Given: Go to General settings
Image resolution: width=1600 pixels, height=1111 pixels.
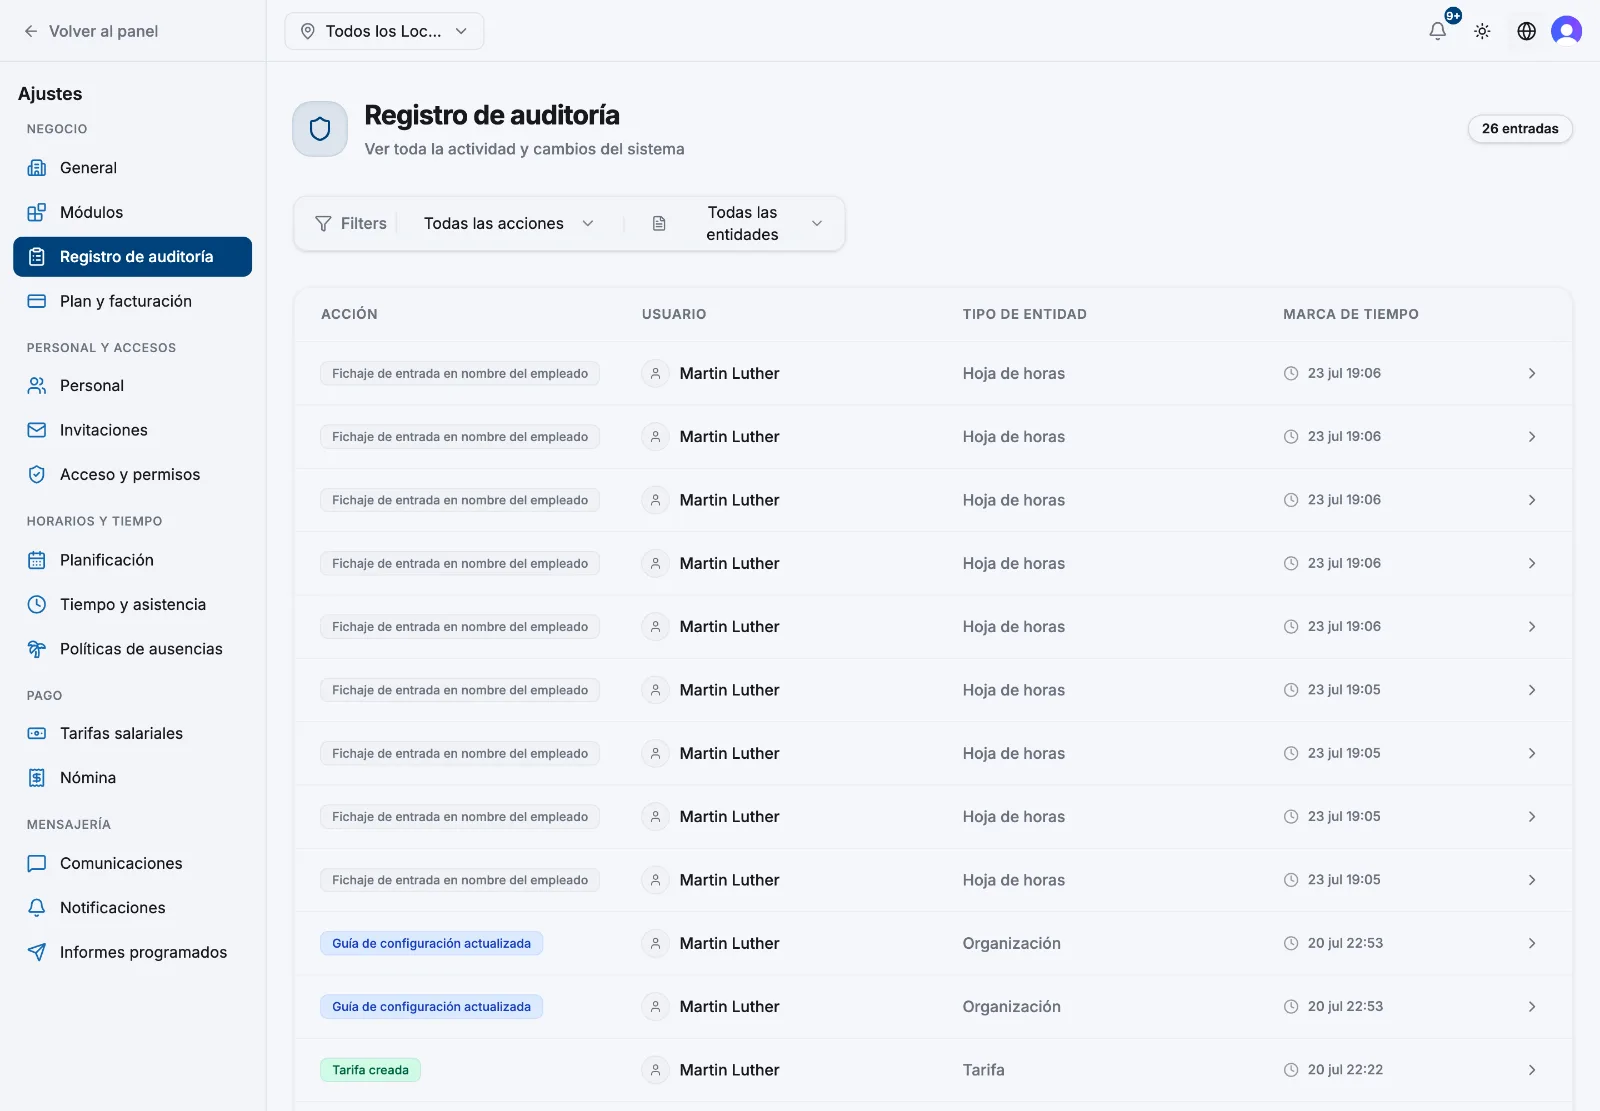Looking at the screenshot, I should tap(132, 168).
